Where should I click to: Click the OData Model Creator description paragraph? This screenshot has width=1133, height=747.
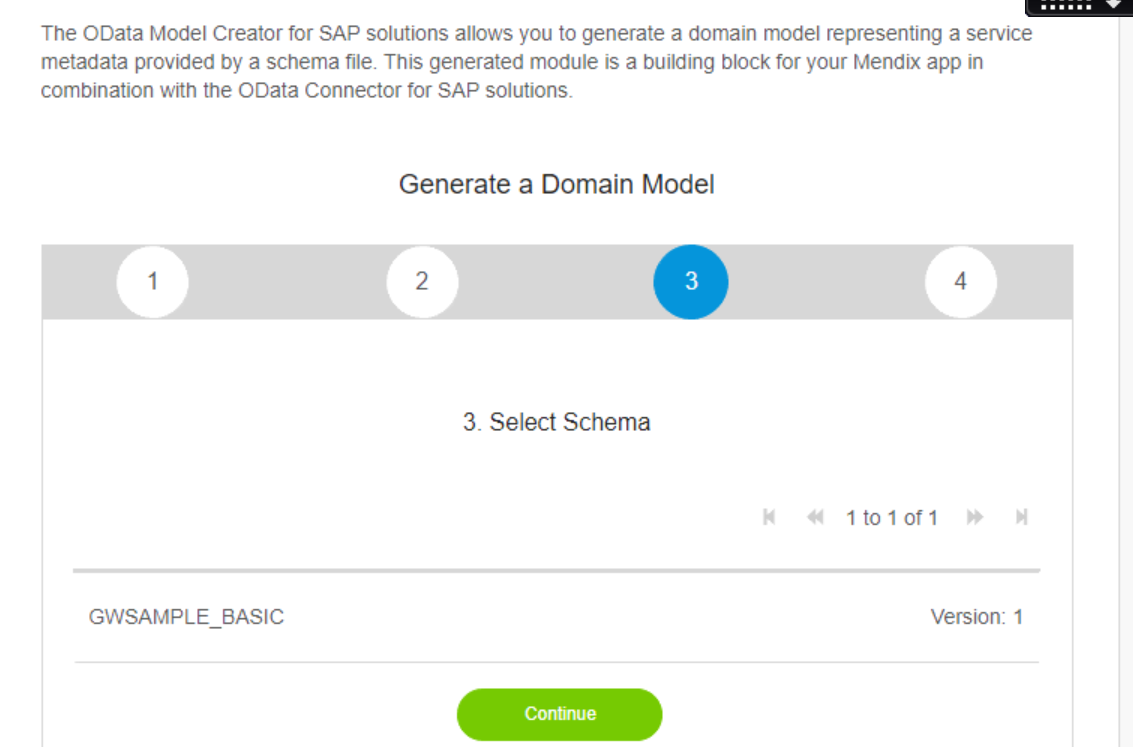coord(537,62)
